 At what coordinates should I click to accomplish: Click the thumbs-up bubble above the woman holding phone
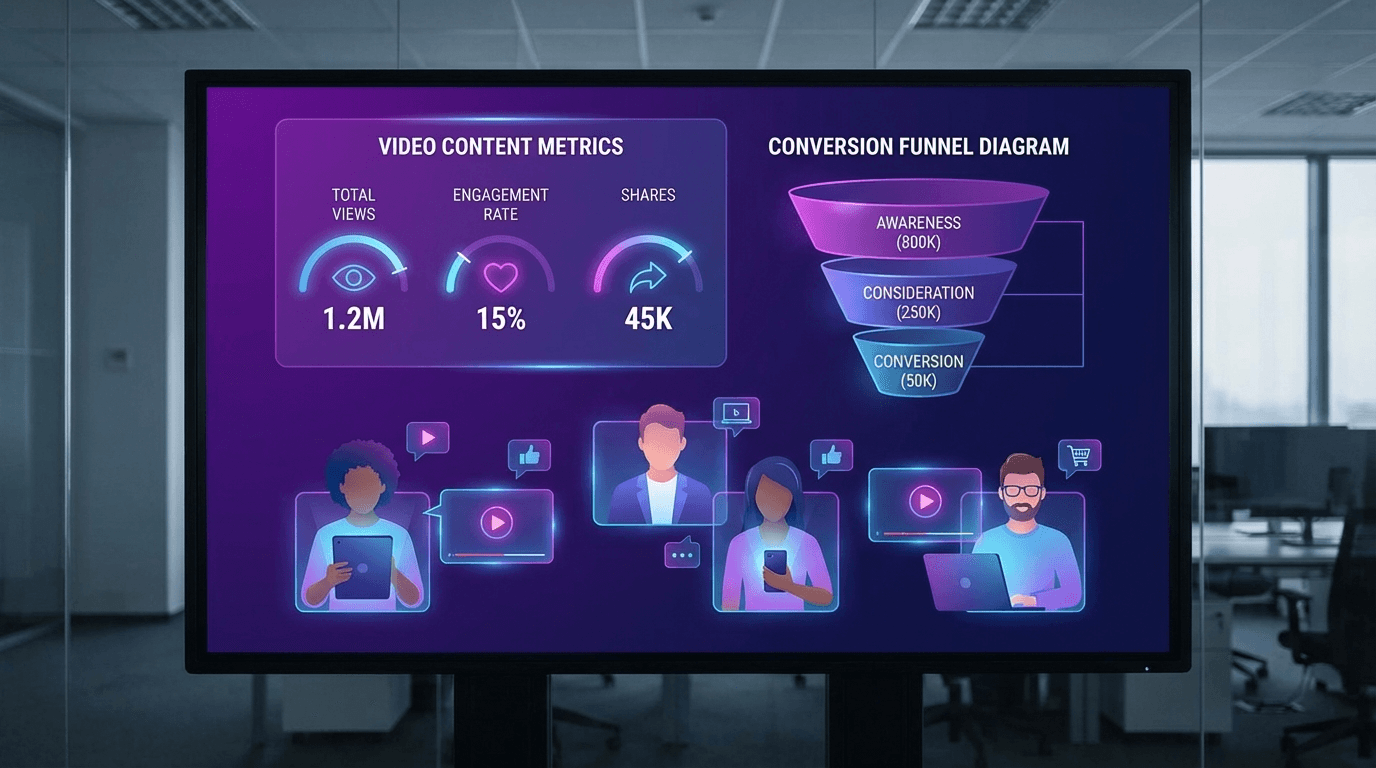[831, 456]
